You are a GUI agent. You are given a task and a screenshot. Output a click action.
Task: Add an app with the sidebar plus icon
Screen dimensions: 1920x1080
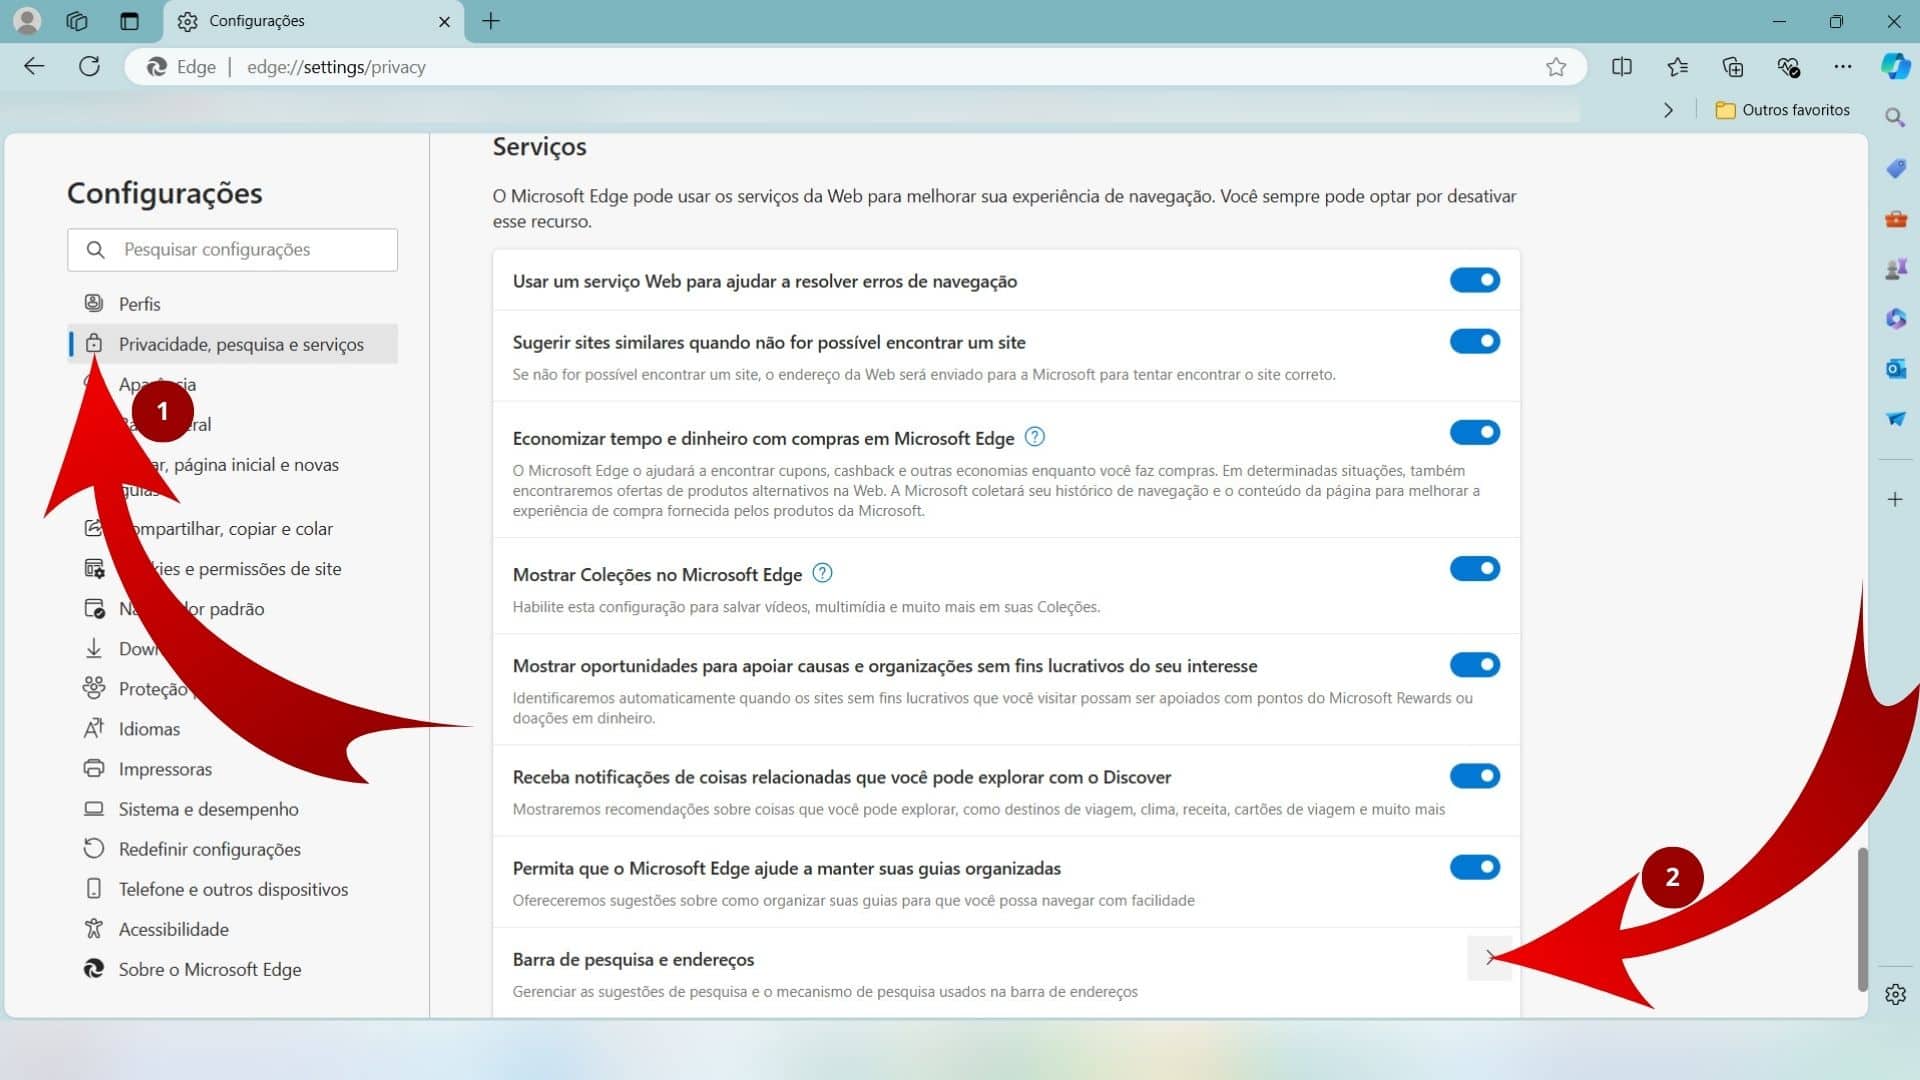[1895, 499]
